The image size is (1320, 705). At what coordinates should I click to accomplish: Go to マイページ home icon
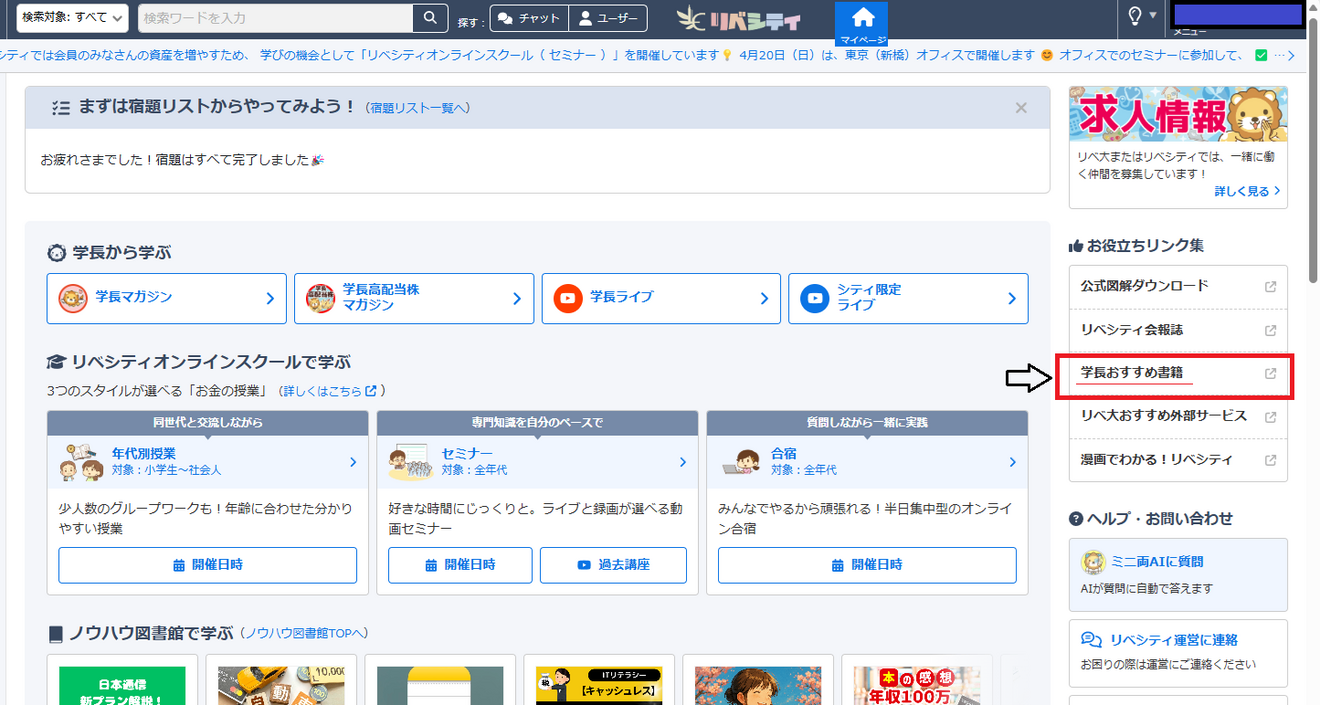click(863, 22)
